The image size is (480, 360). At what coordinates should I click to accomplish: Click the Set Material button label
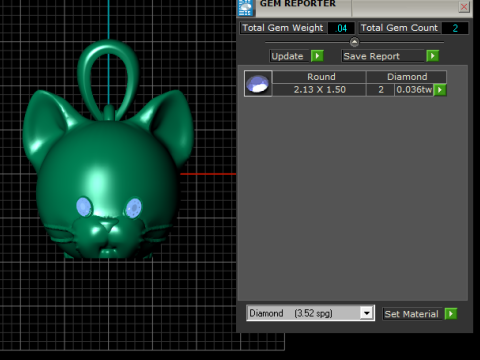point(412,314)
